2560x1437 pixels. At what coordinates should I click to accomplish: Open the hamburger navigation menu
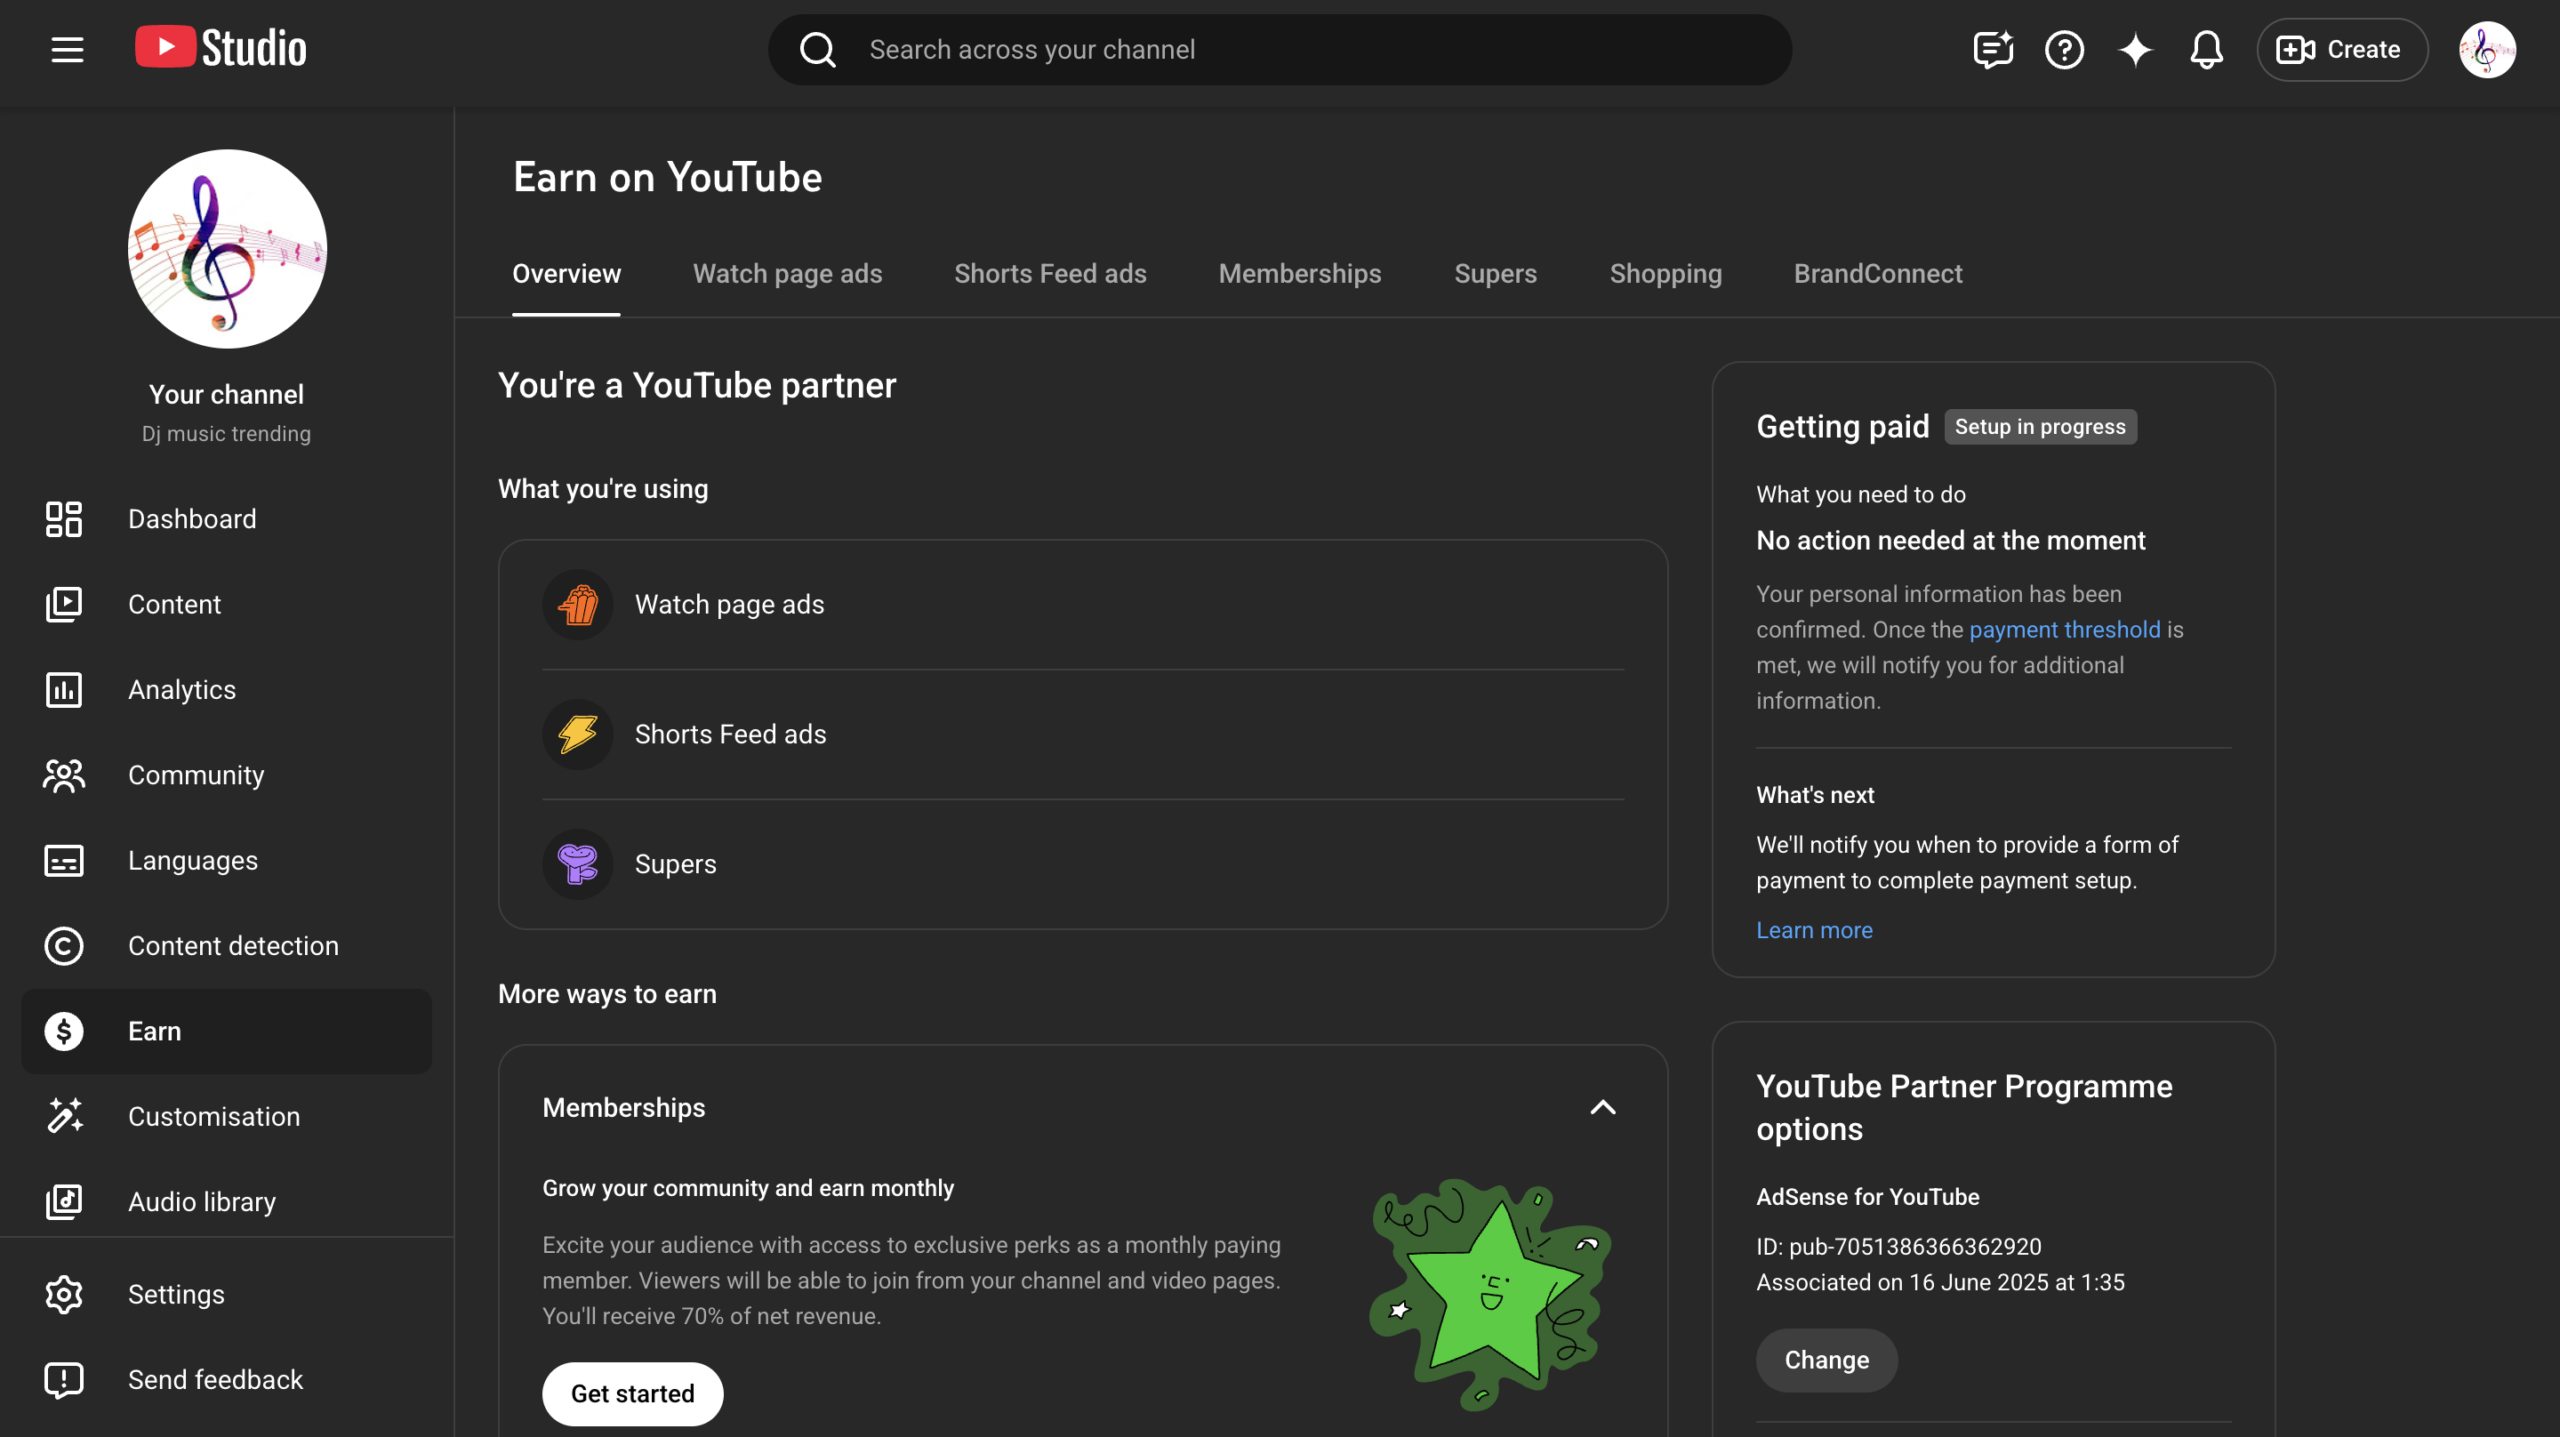click(x=67, y=49)
